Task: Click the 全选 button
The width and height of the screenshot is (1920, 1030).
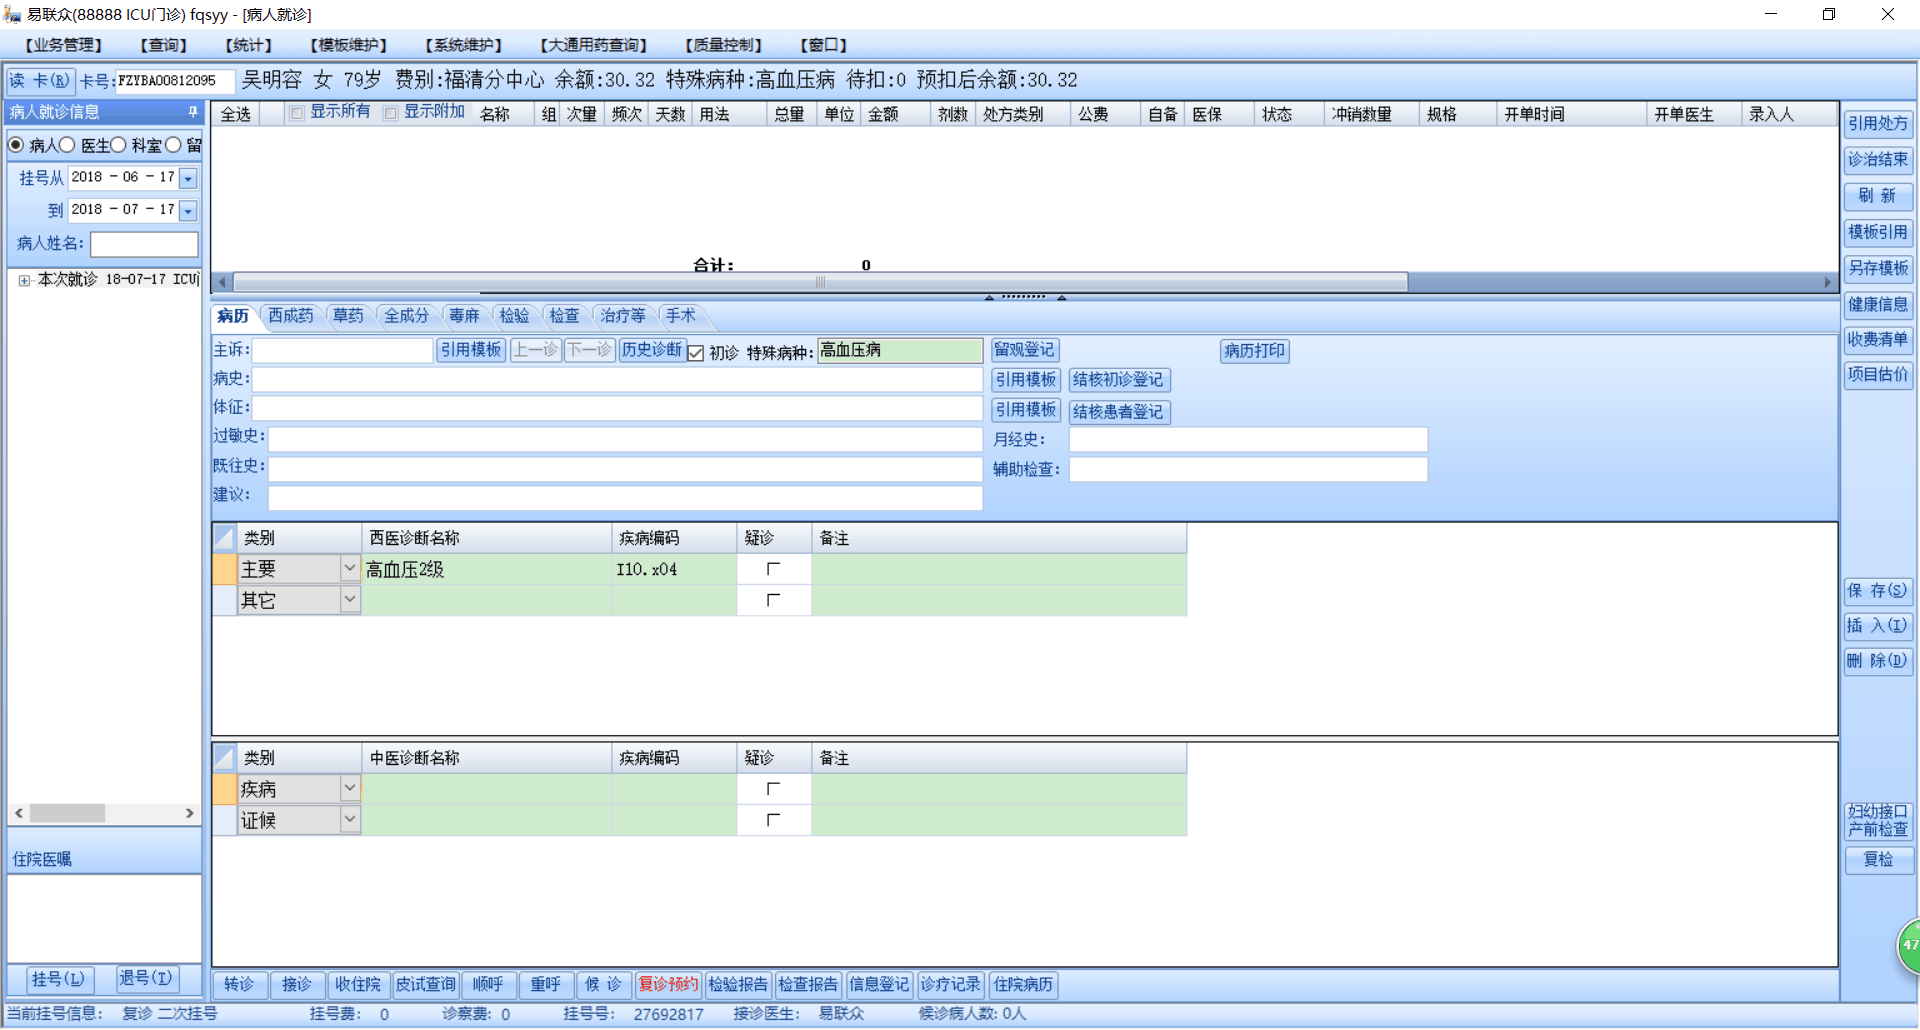Action: (236, 114)
